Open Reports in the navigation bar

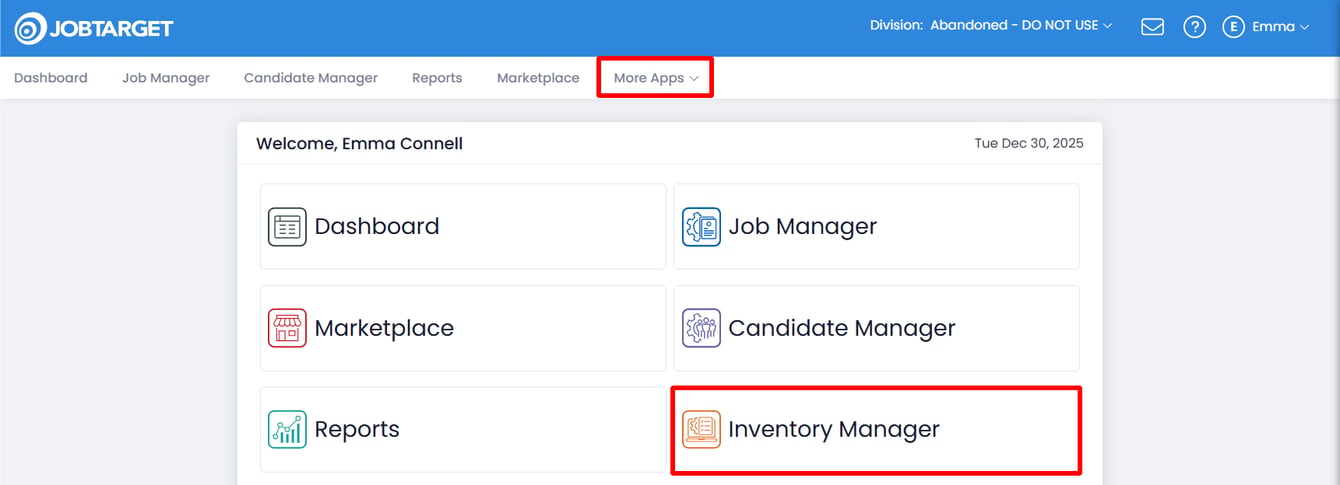point(437,77)
